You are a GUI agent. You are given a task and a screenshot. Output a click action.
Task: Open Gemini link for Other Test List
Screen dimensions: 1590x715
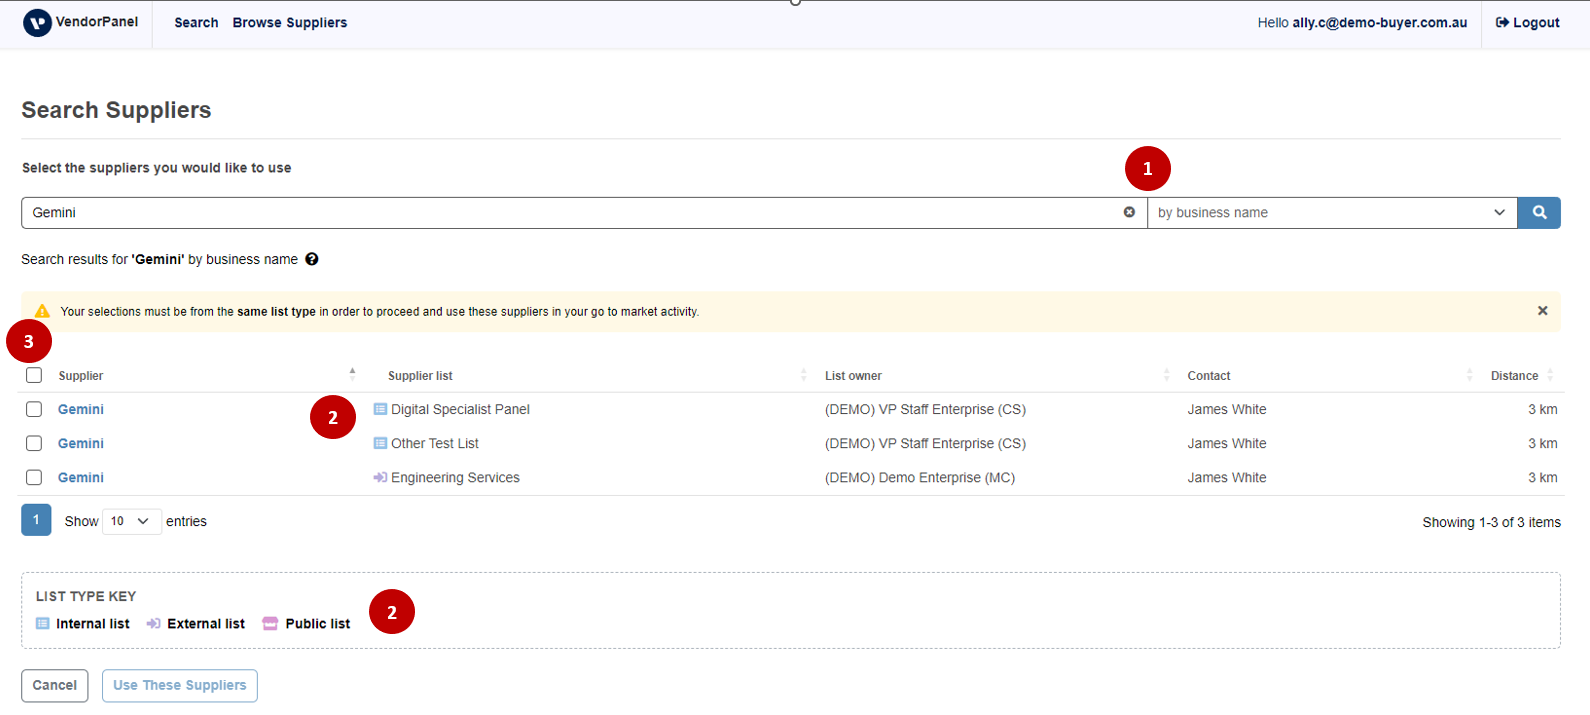click(81, 443)
